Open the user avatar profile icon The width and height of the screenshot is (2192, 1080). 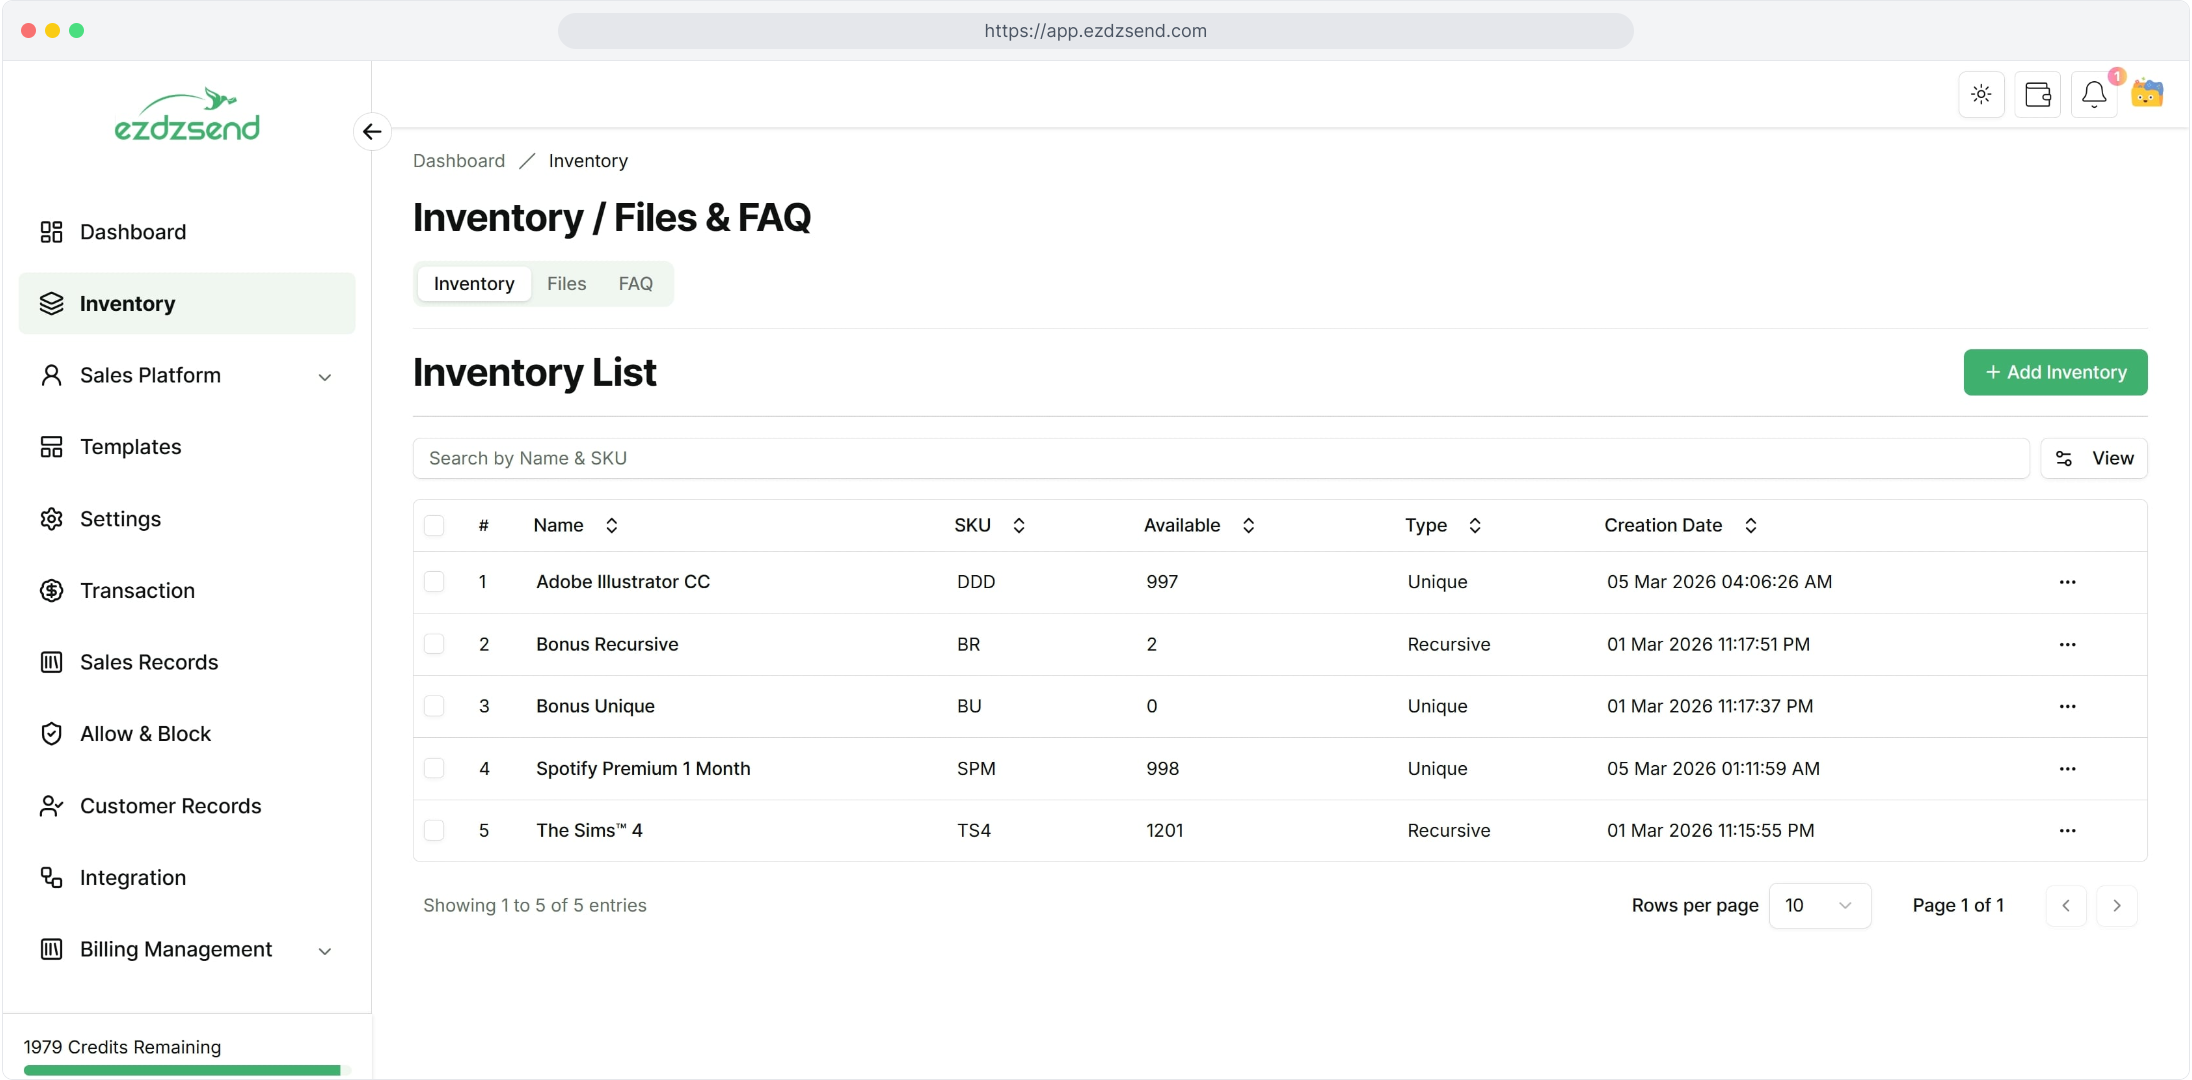coord(2147,95)
